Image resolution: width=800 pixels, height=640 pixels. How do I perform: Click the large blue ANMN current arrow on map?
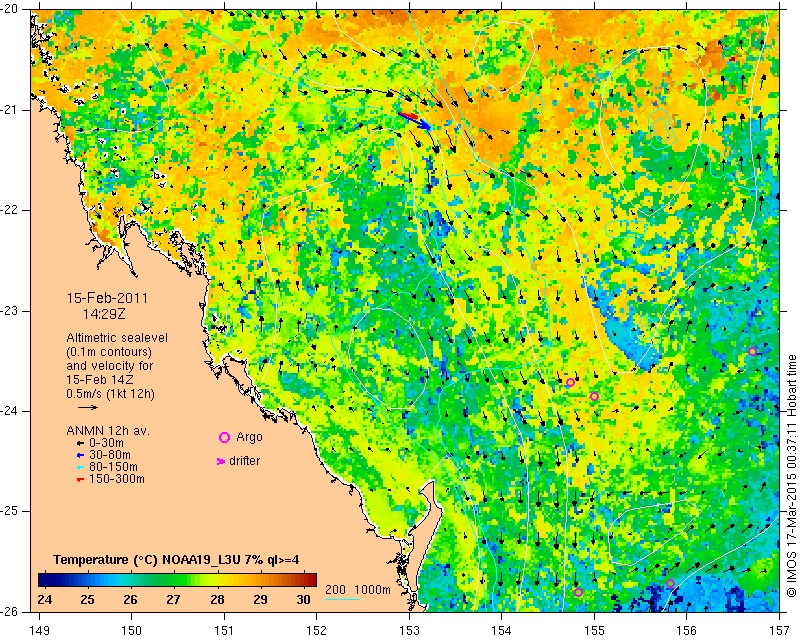(x=415, y=120)
